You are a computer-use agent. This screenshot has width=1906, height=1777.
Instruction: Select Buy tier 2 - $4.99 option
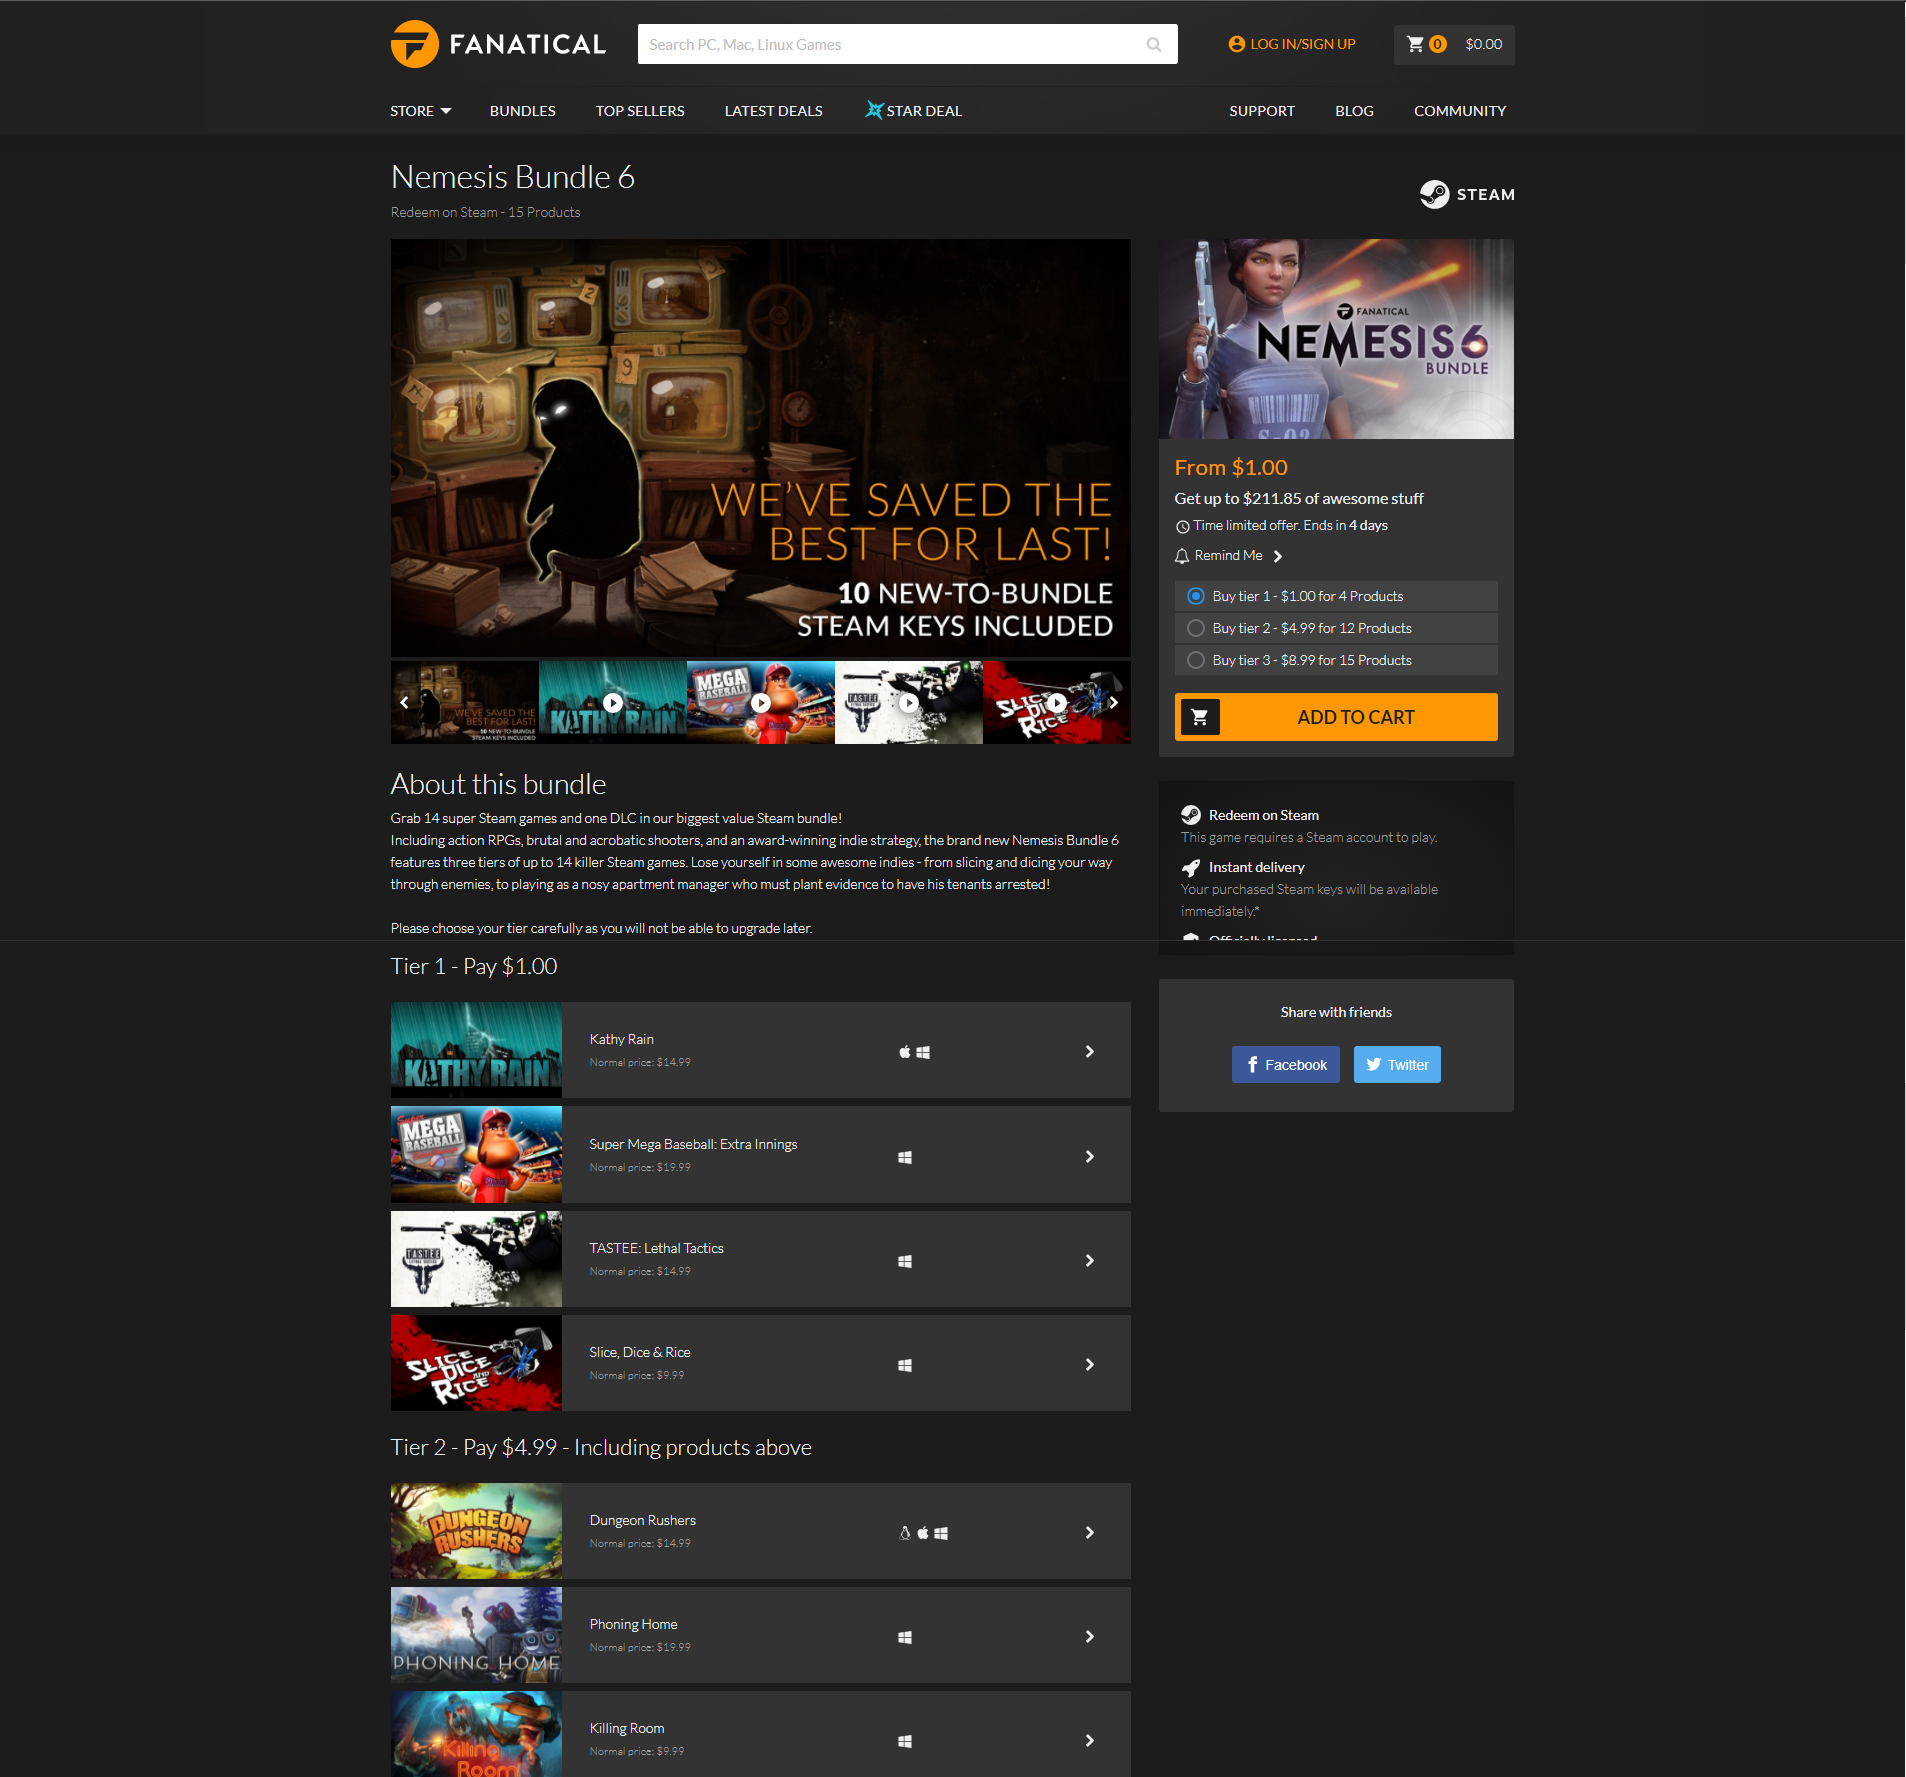coord(1336,628)
